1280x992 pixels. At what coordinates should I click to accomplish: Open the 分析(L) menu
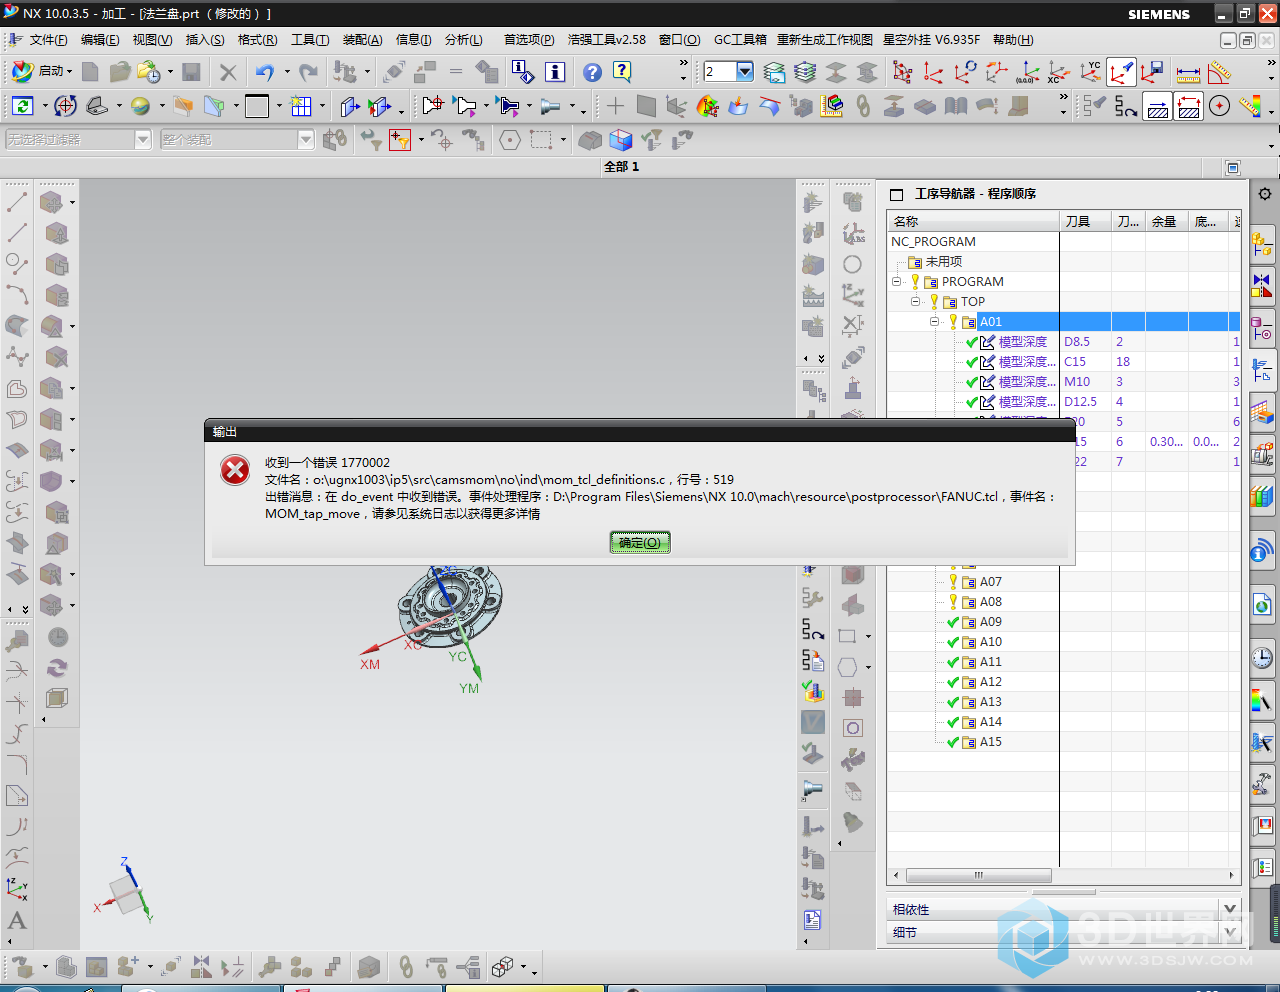(464, 40)
